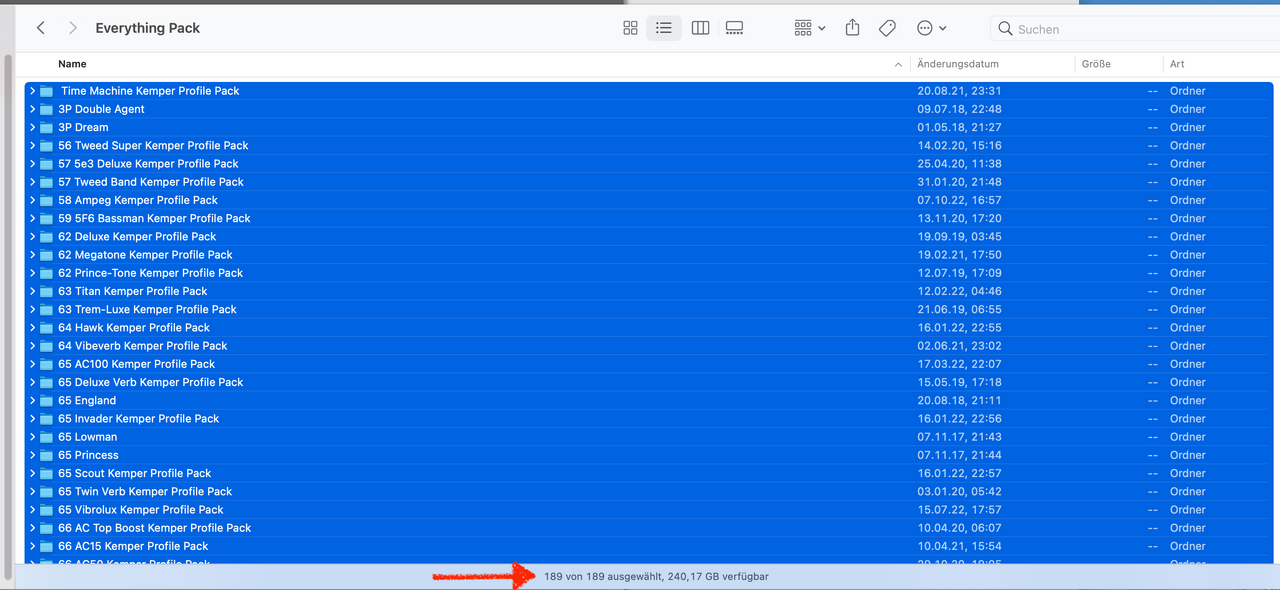Click the Tags toolbar icon
This screenshot has width=1280, height=590.
(887, 28)
